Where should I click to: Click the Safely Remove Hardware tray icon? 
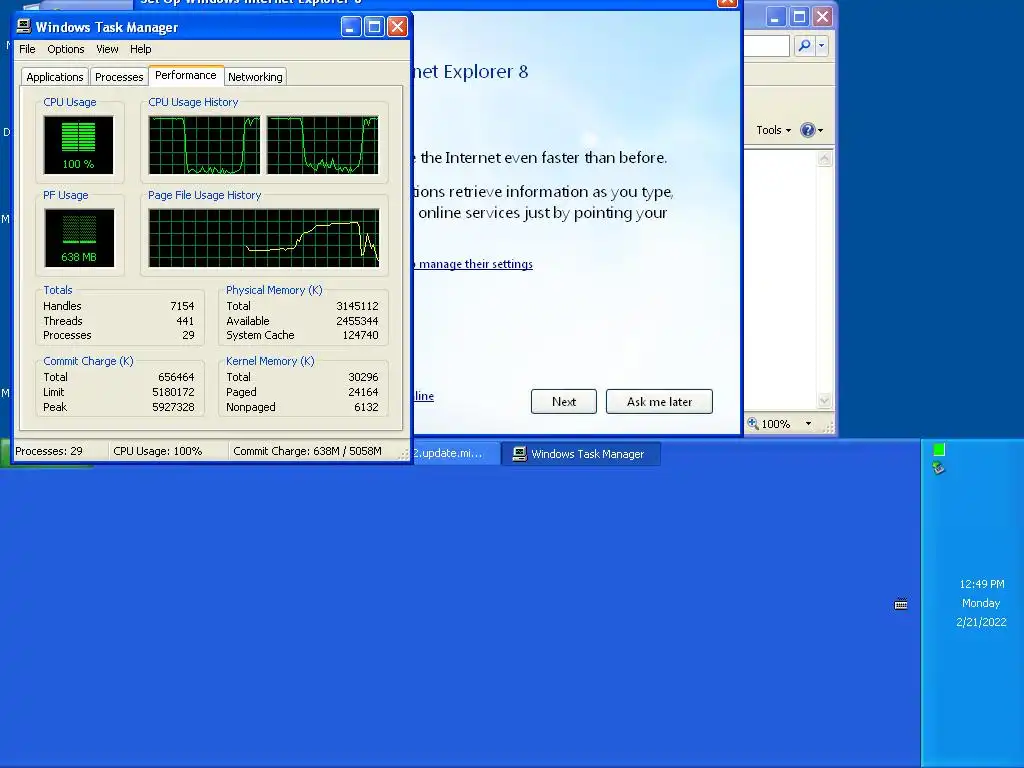938,467
